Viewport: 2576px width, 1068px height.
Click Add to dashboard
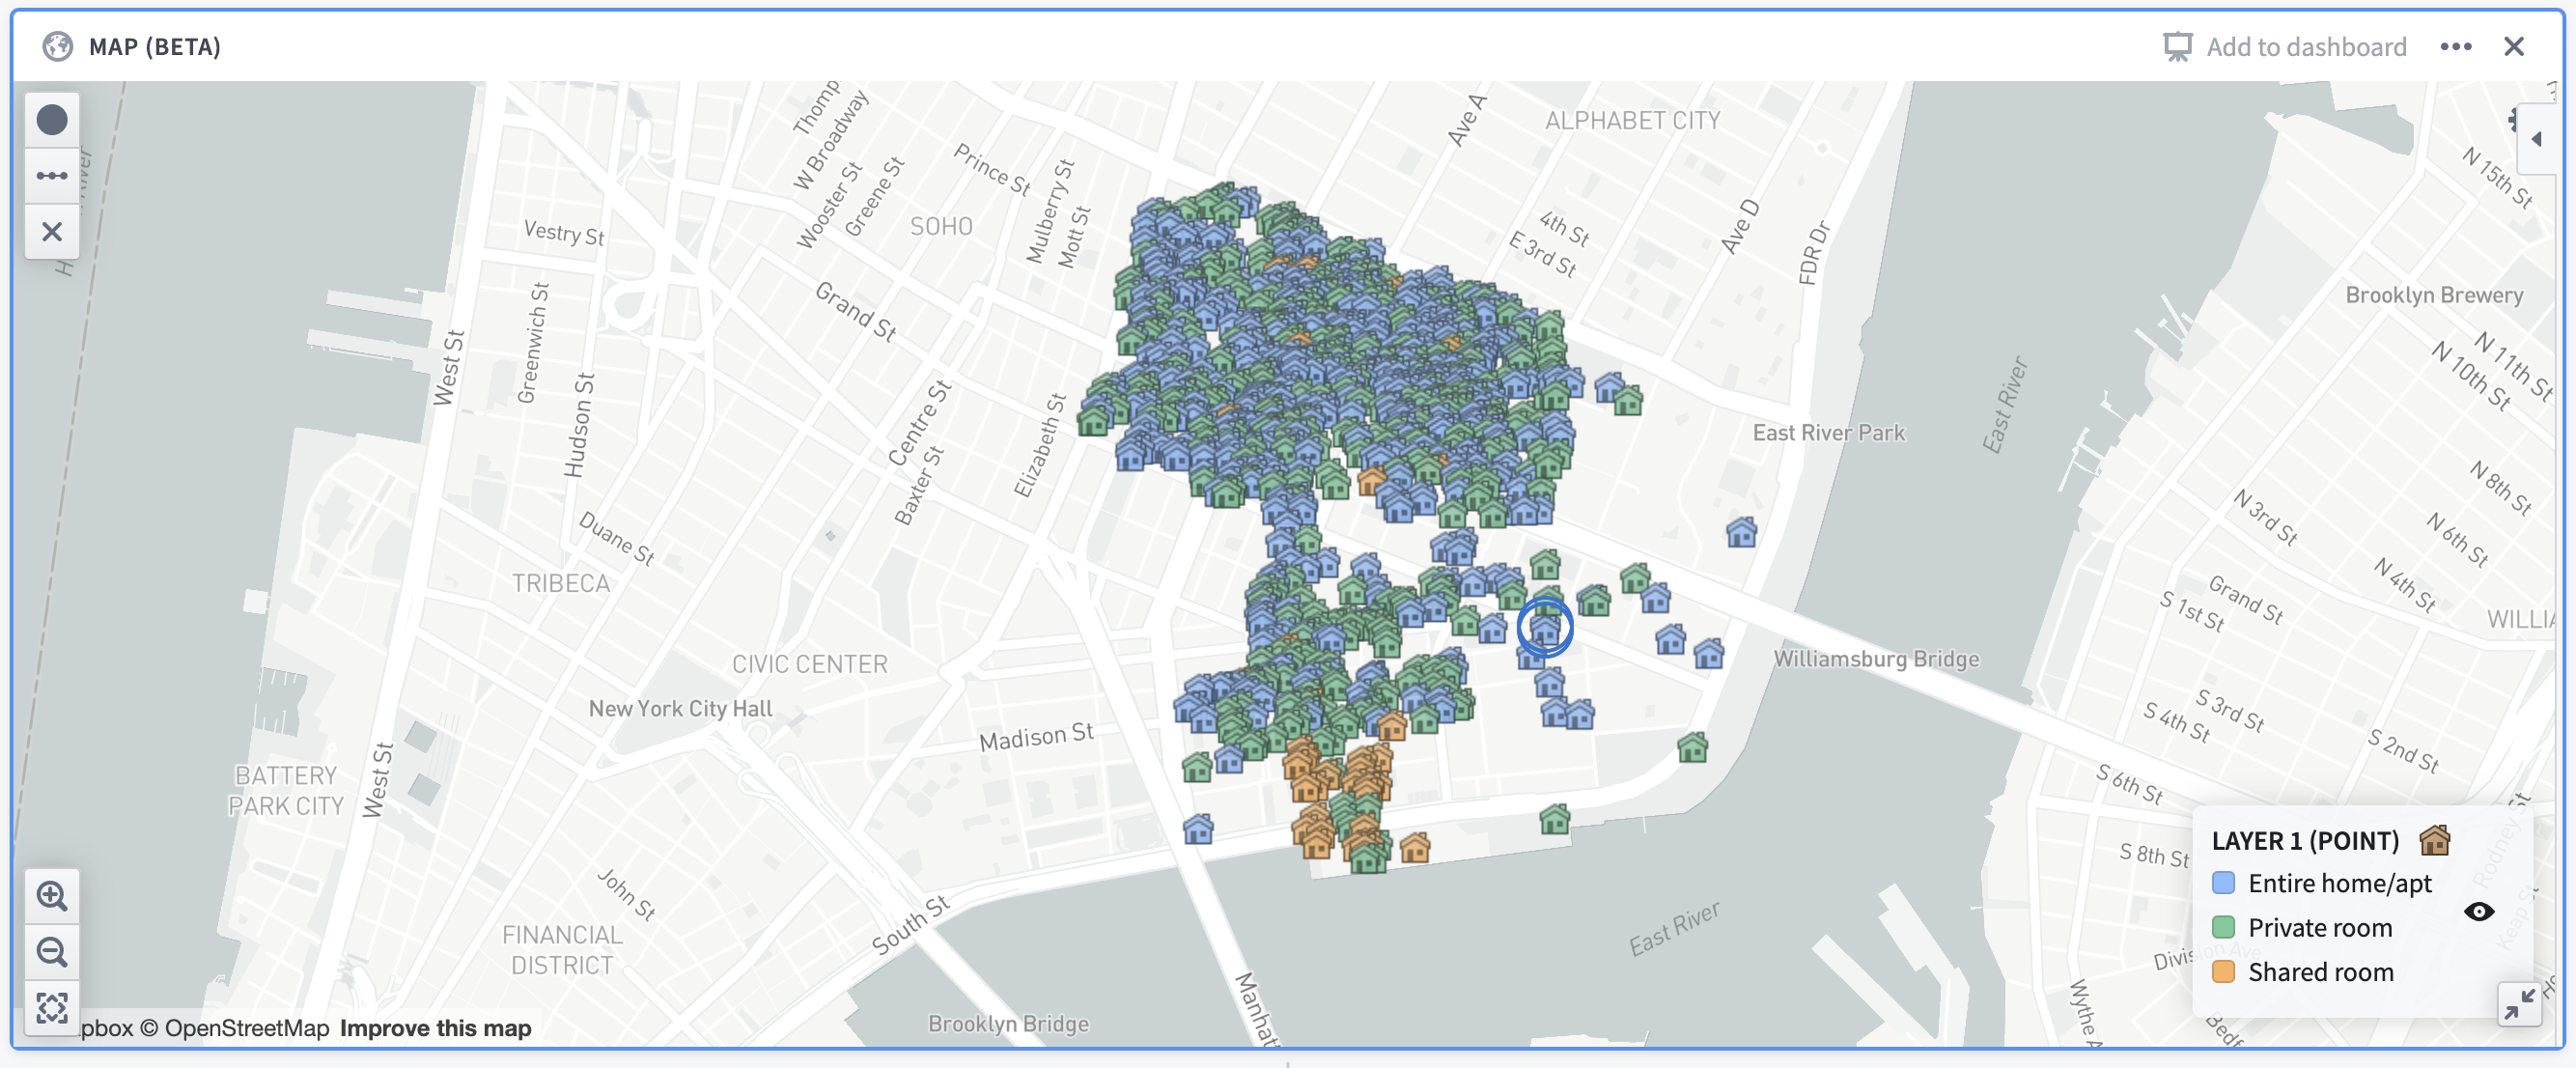[x=2285, y=47]
